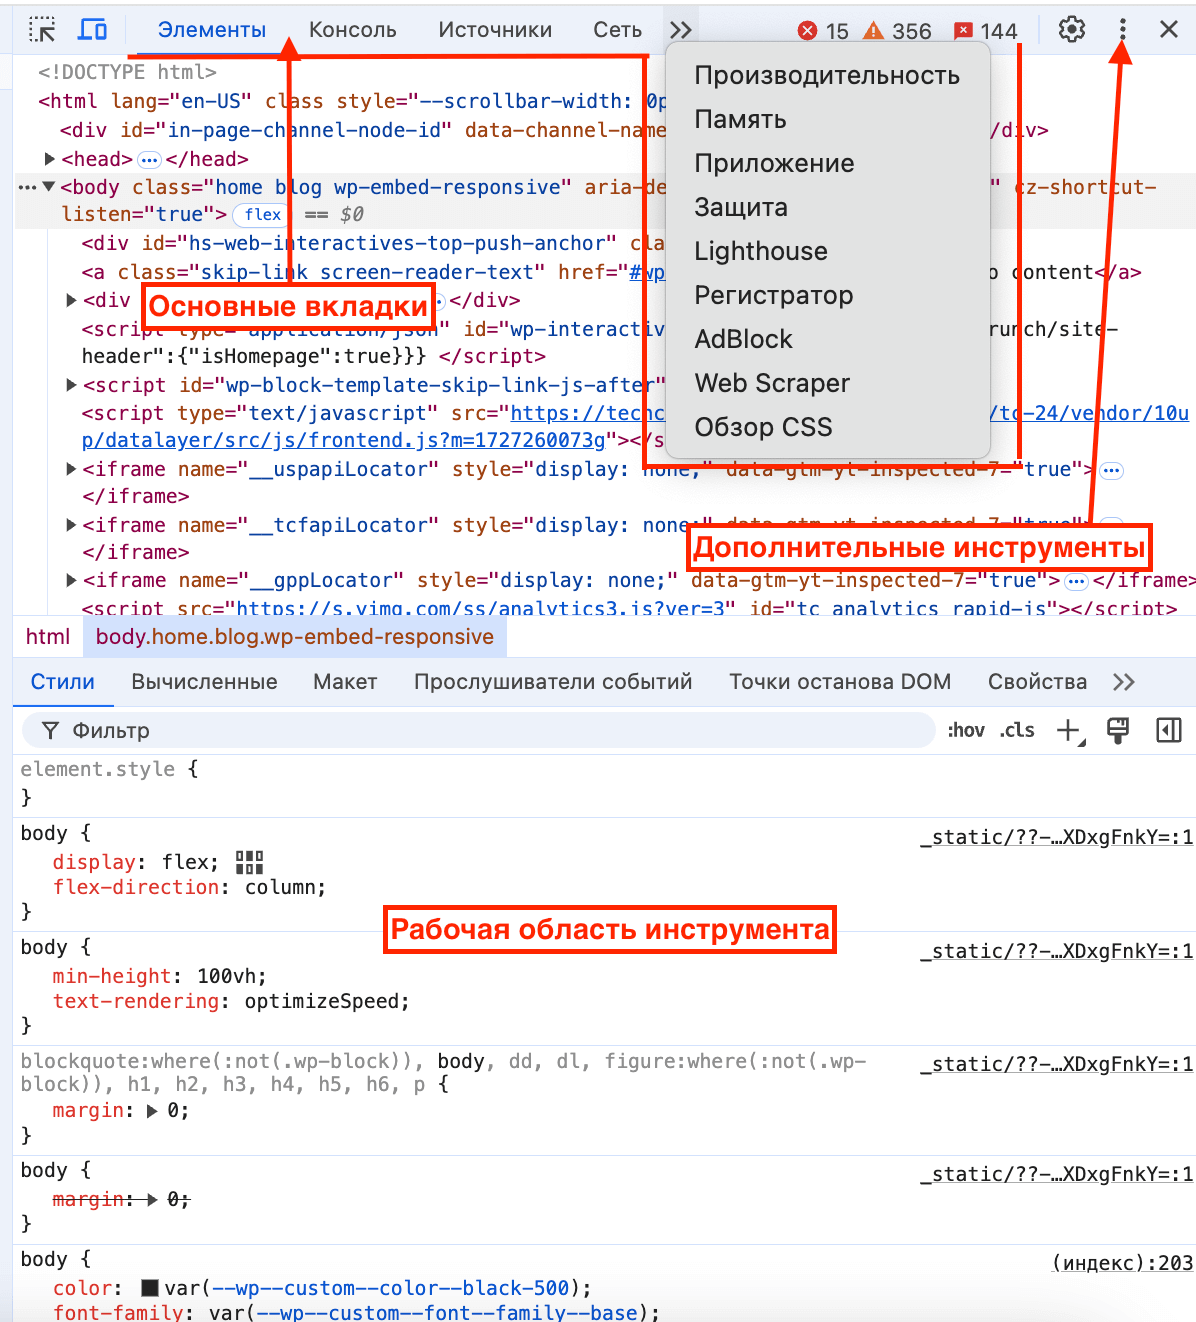This screenshot has width=1196, height=1322.
Task: Open the three-dot customize menu
Action: click(x=1122, y=29)
